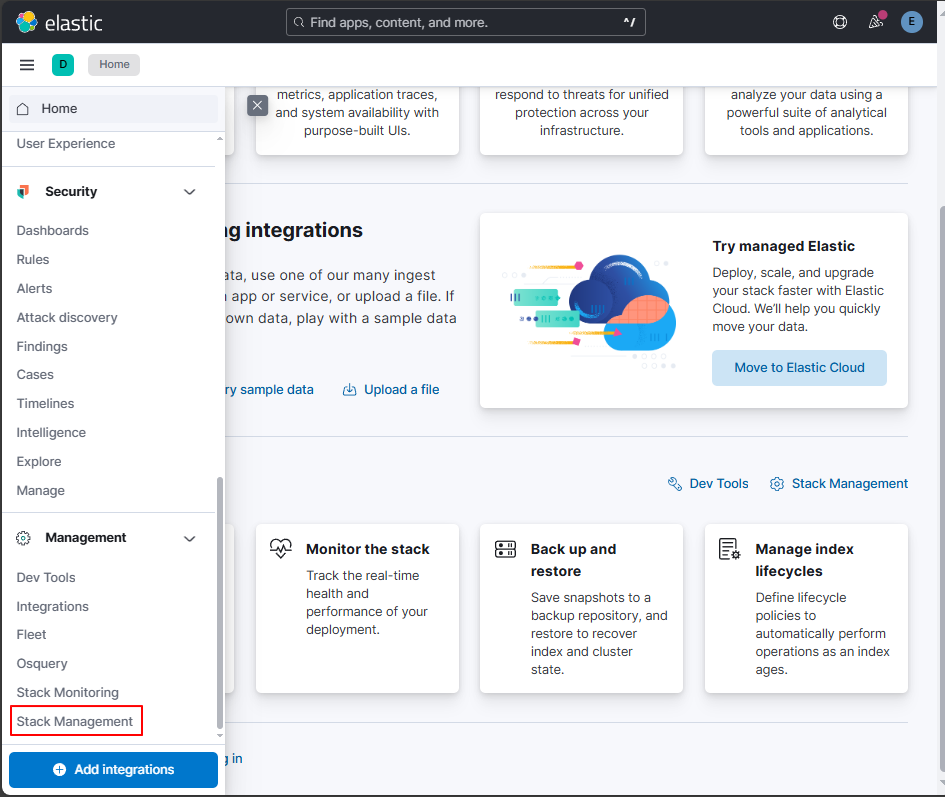Open Stack Management in side navigation
945x797 pixels.
pos(75,721)
